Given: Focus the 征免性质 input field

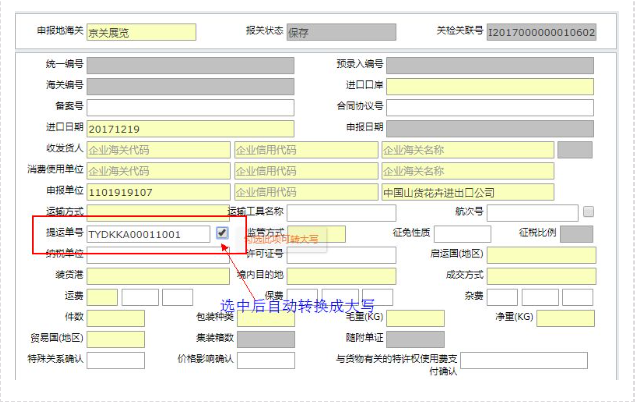Looking at the screenshot, I should [x=462, y=234].
